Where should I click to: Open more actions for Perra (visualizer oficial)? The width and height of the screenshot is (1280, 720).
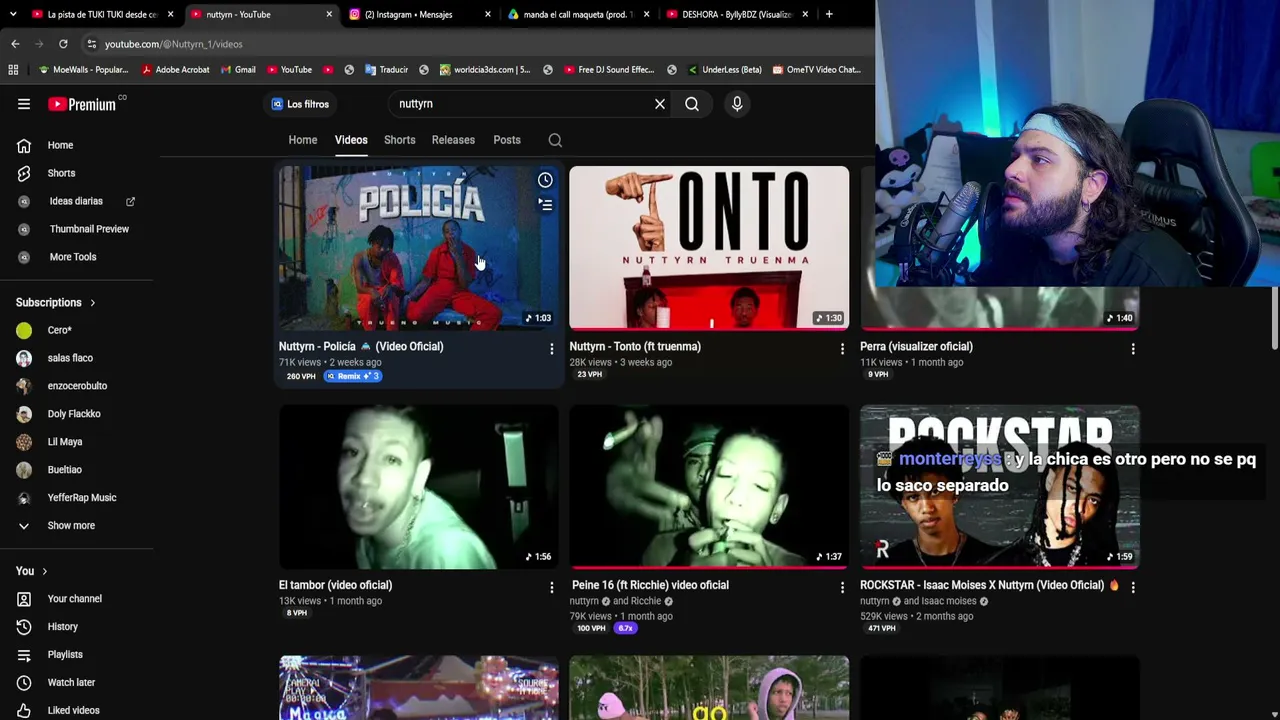(1133, 349)
